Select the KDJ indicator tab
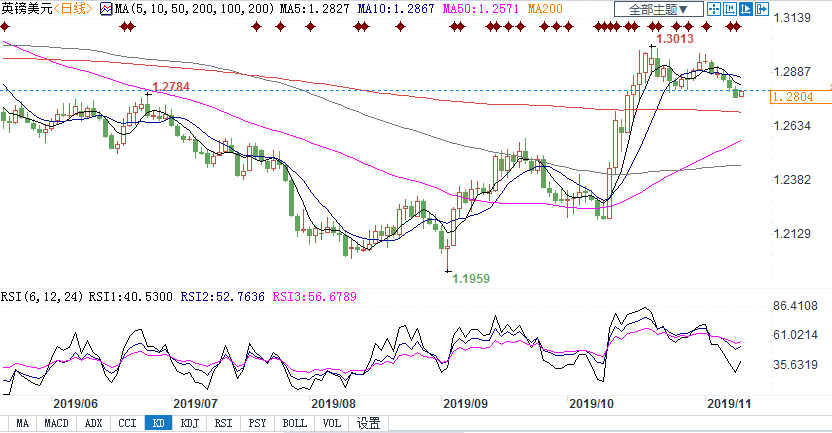832x433 pixels. [190, 424]
